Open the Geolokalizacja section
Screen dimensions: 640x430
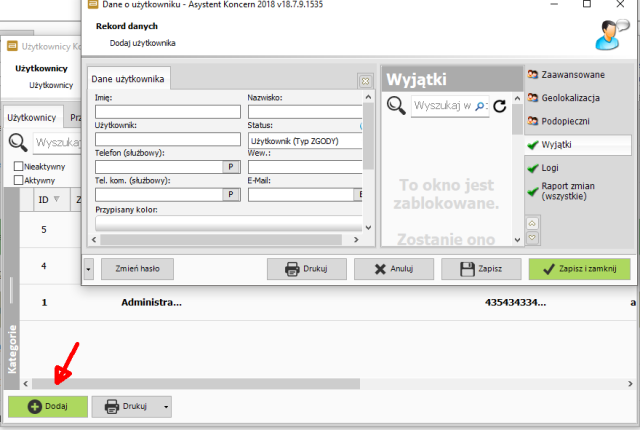point(563,98)
